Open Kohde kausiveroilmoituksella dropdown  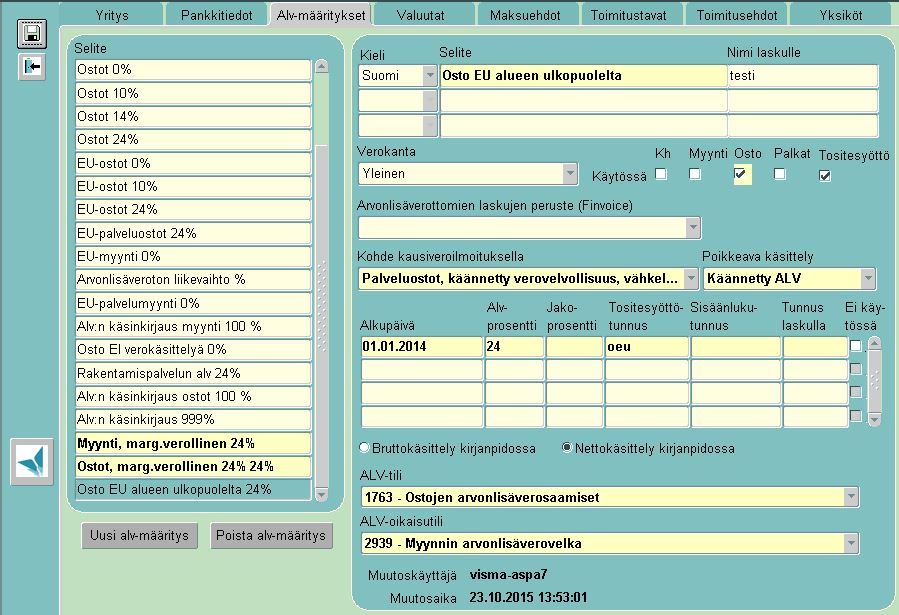pyautogui.click(x=691, y=279)
